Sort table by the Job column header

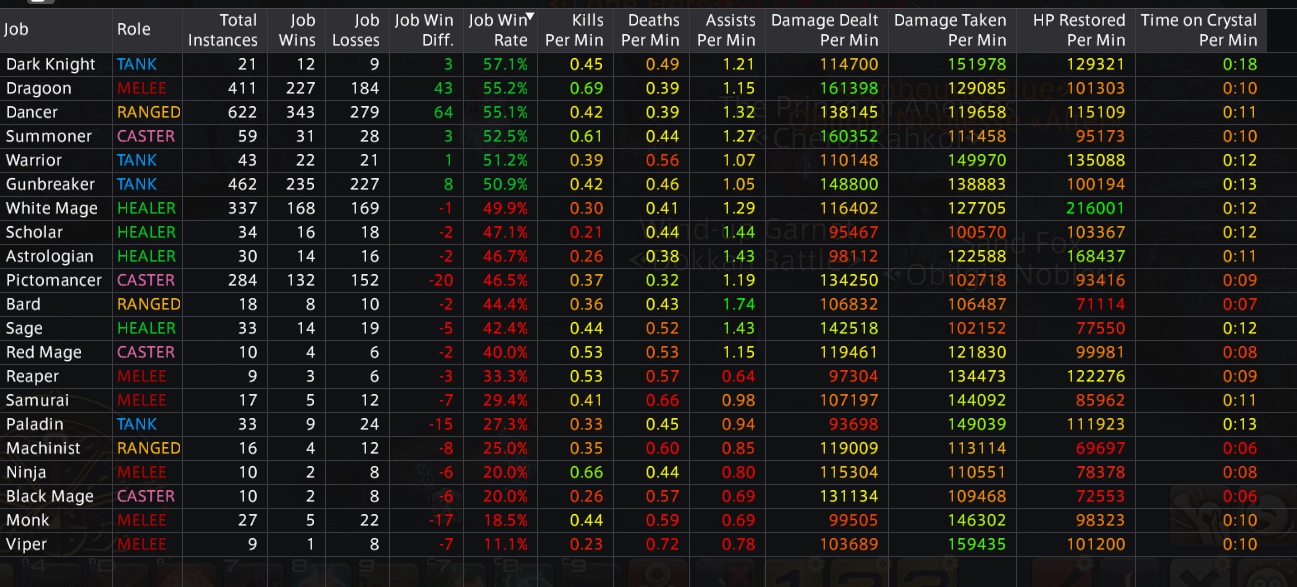[x=17, y=30]
